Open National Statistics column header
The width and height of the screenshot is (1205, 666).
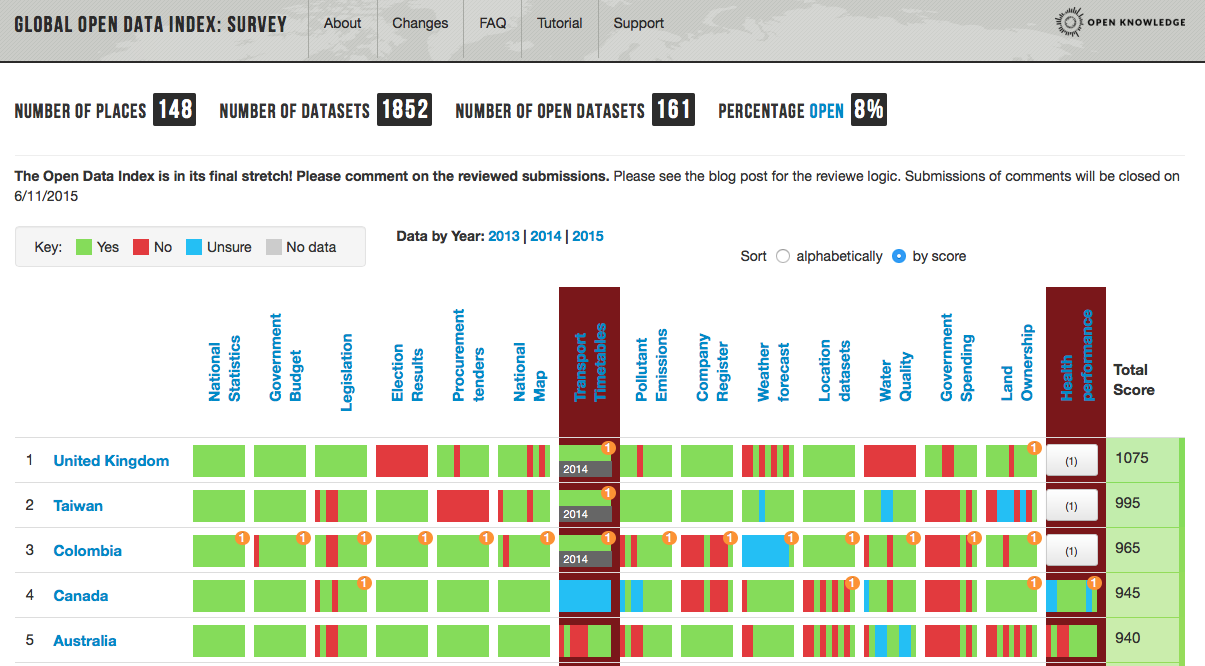coord(224,368)
